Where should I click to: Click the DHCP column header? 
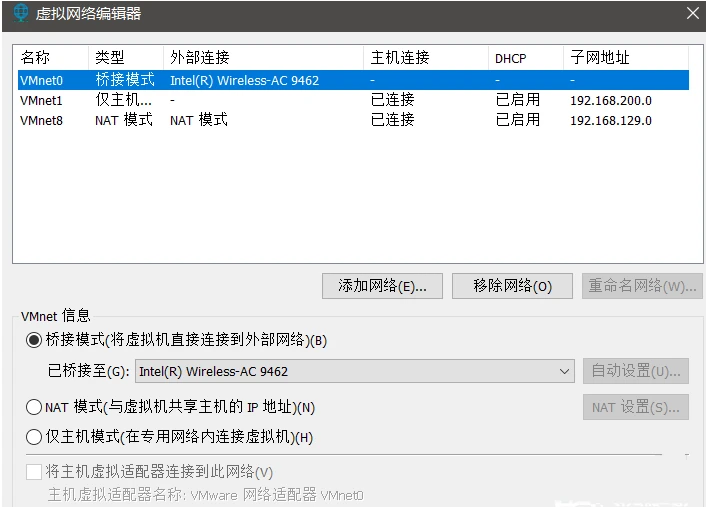(x=526, y=58)
